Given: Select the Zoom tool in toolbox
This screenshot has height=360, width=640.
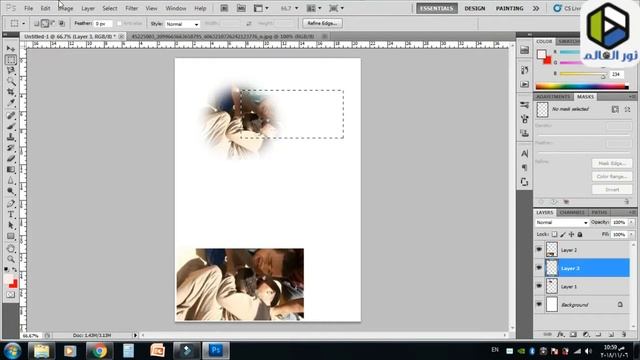Looking at the screenshot, I should coord(11,259).
